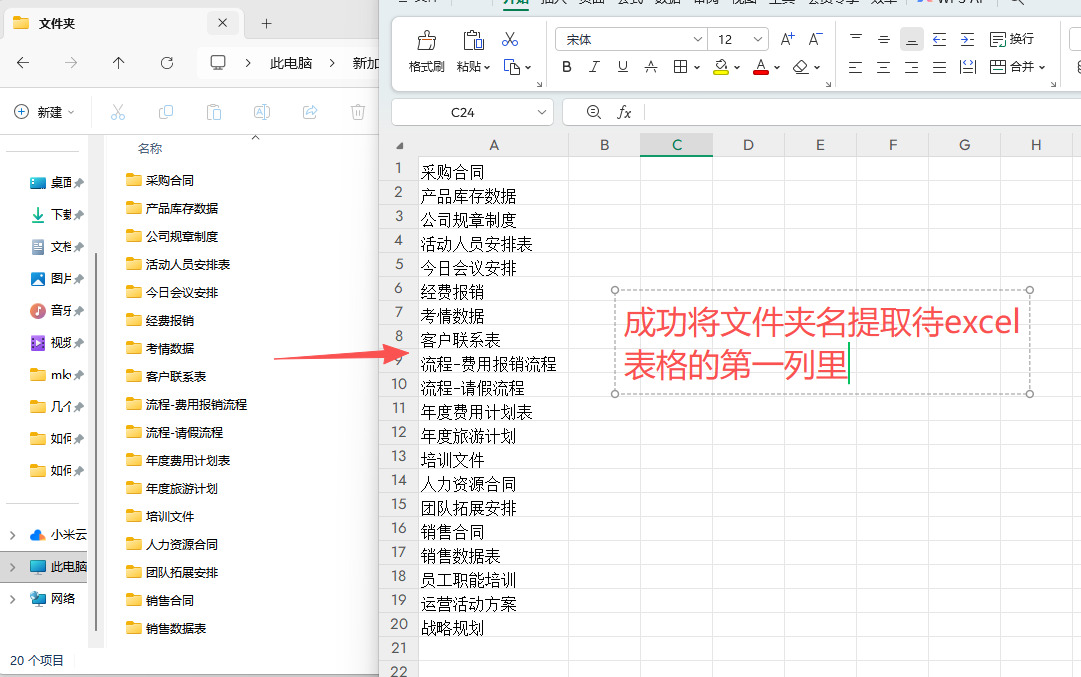
Task: Open the Name Box dropdown (C24)
Action: pos(542,112)
